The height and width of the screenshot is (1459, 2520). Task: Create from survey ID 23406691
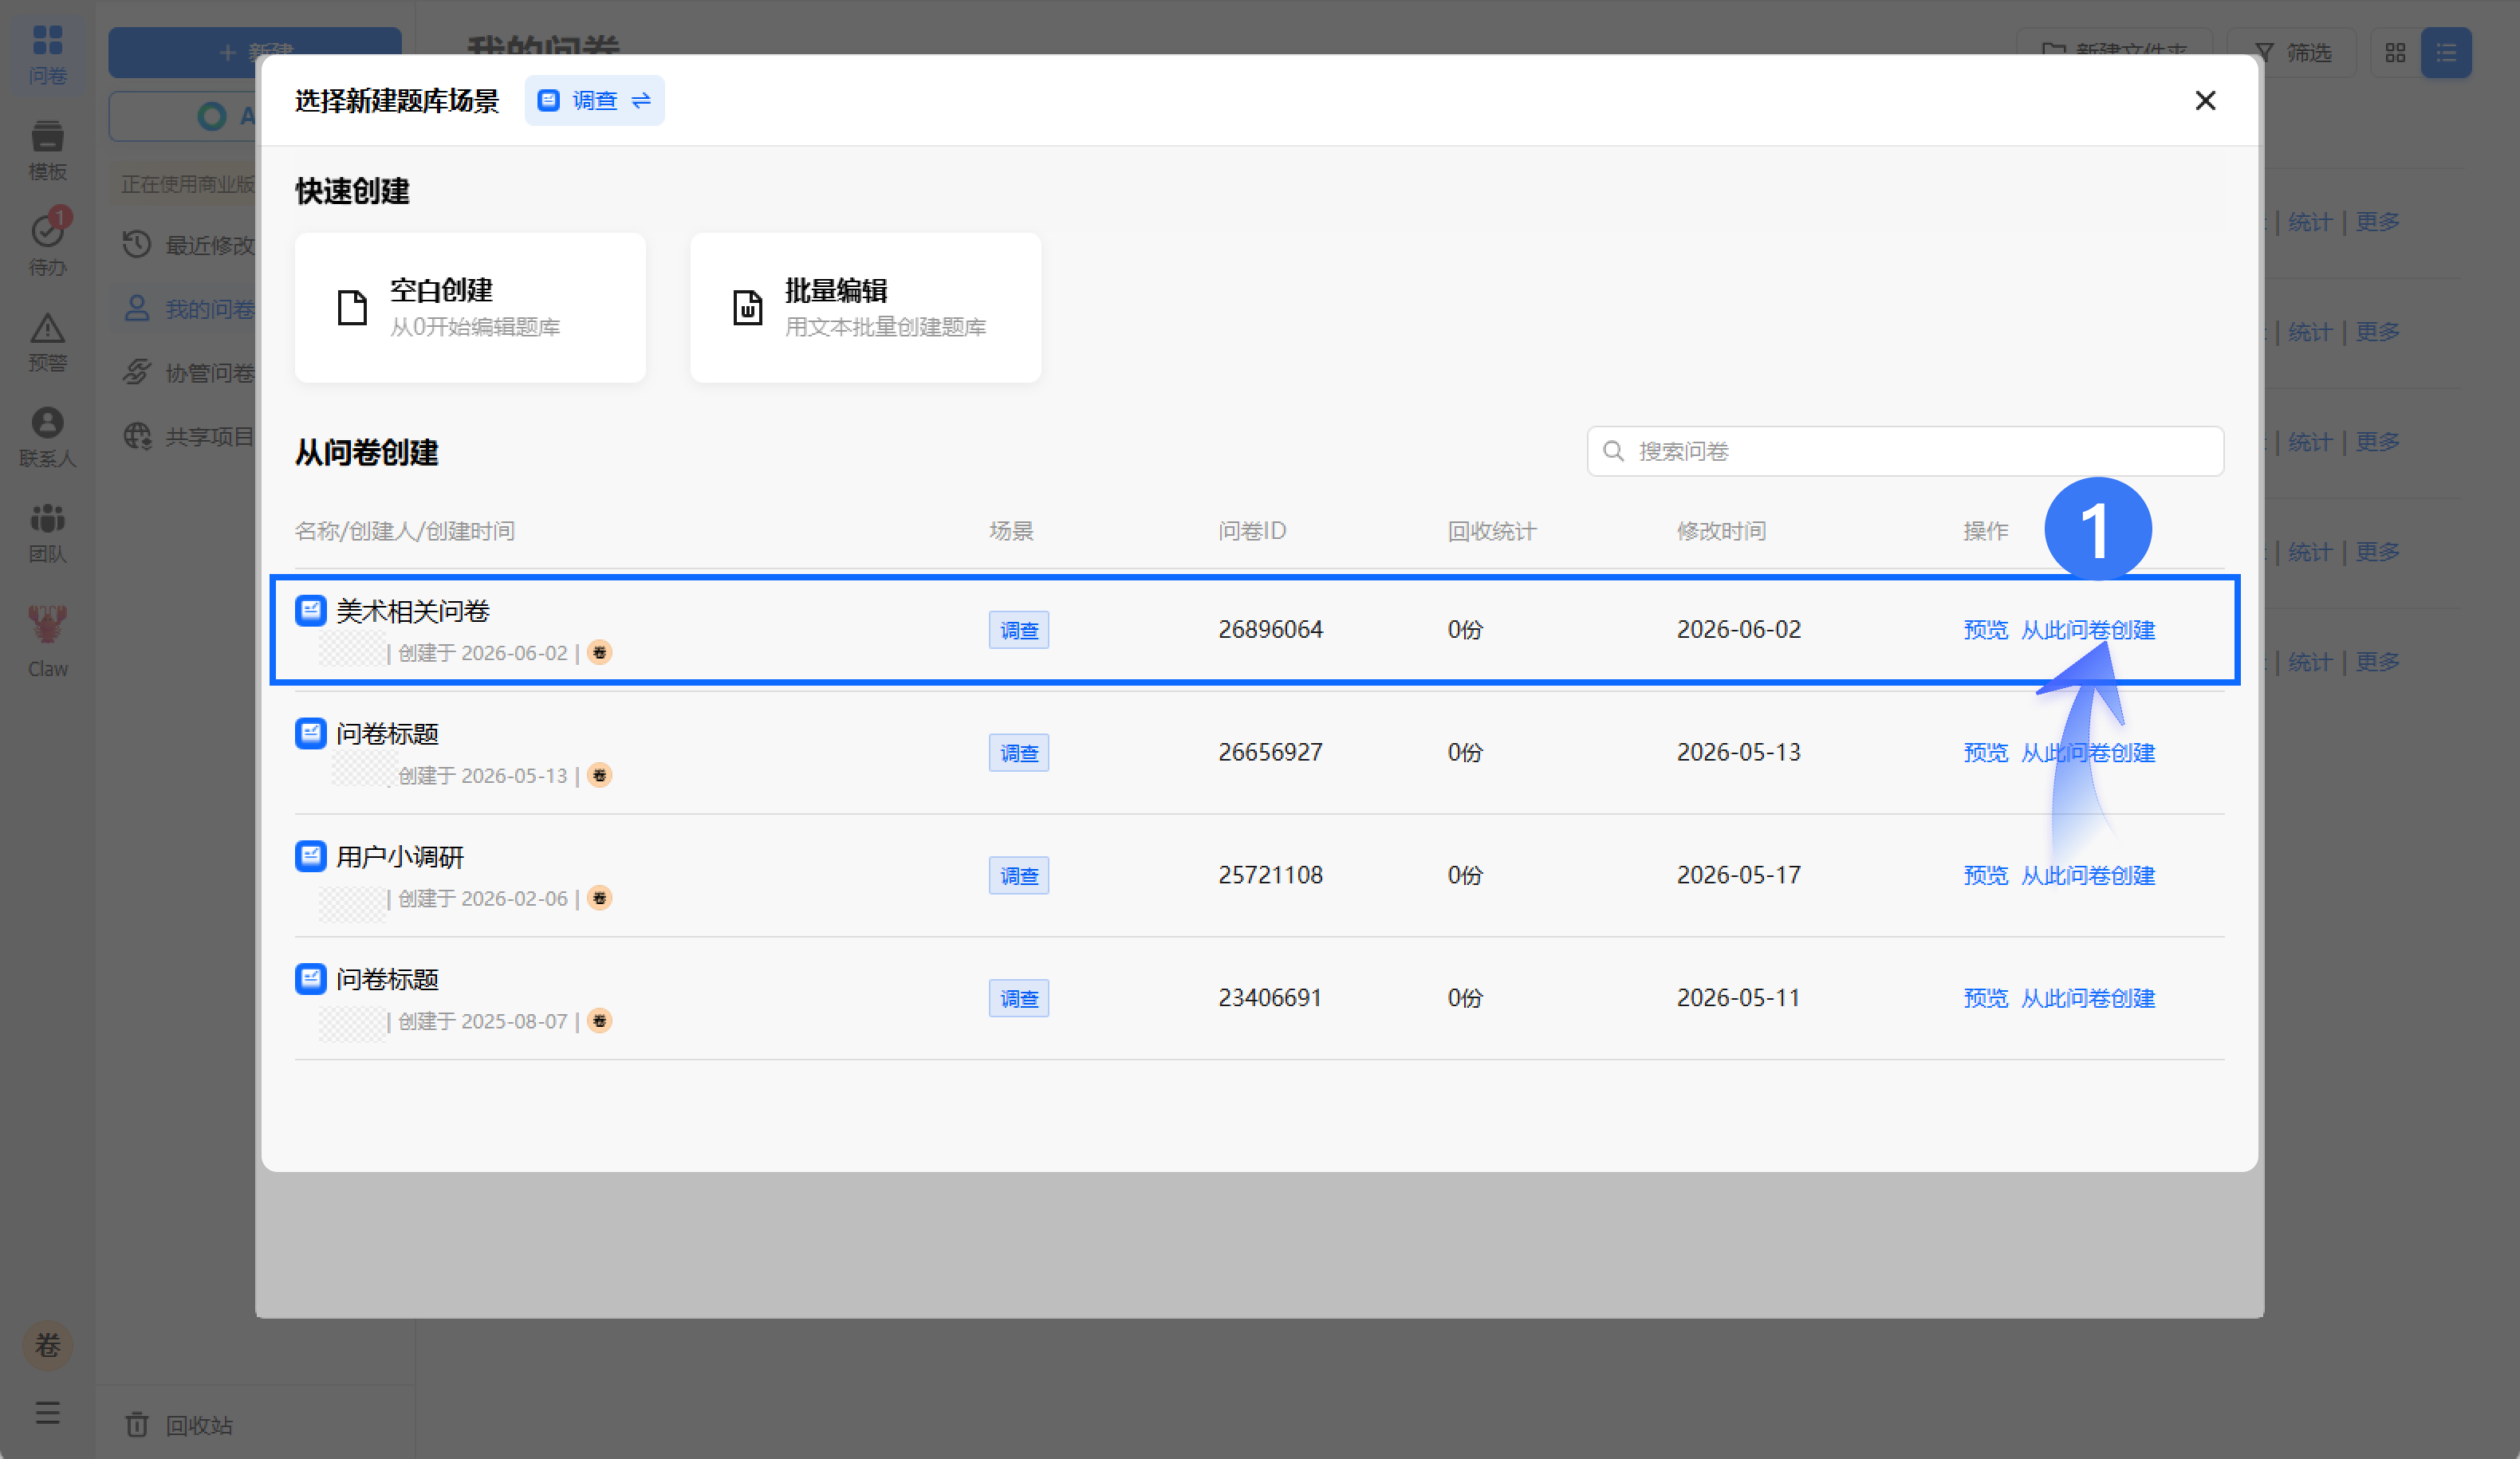coord(2088,998)
